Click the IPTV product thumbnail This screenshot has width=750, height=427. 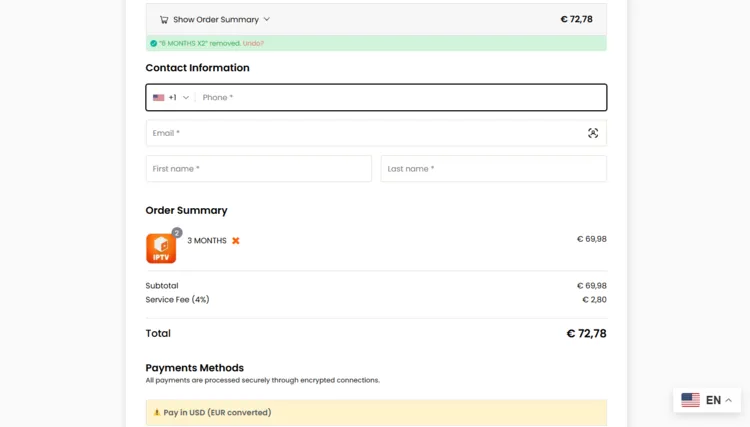tap(160, 249)
